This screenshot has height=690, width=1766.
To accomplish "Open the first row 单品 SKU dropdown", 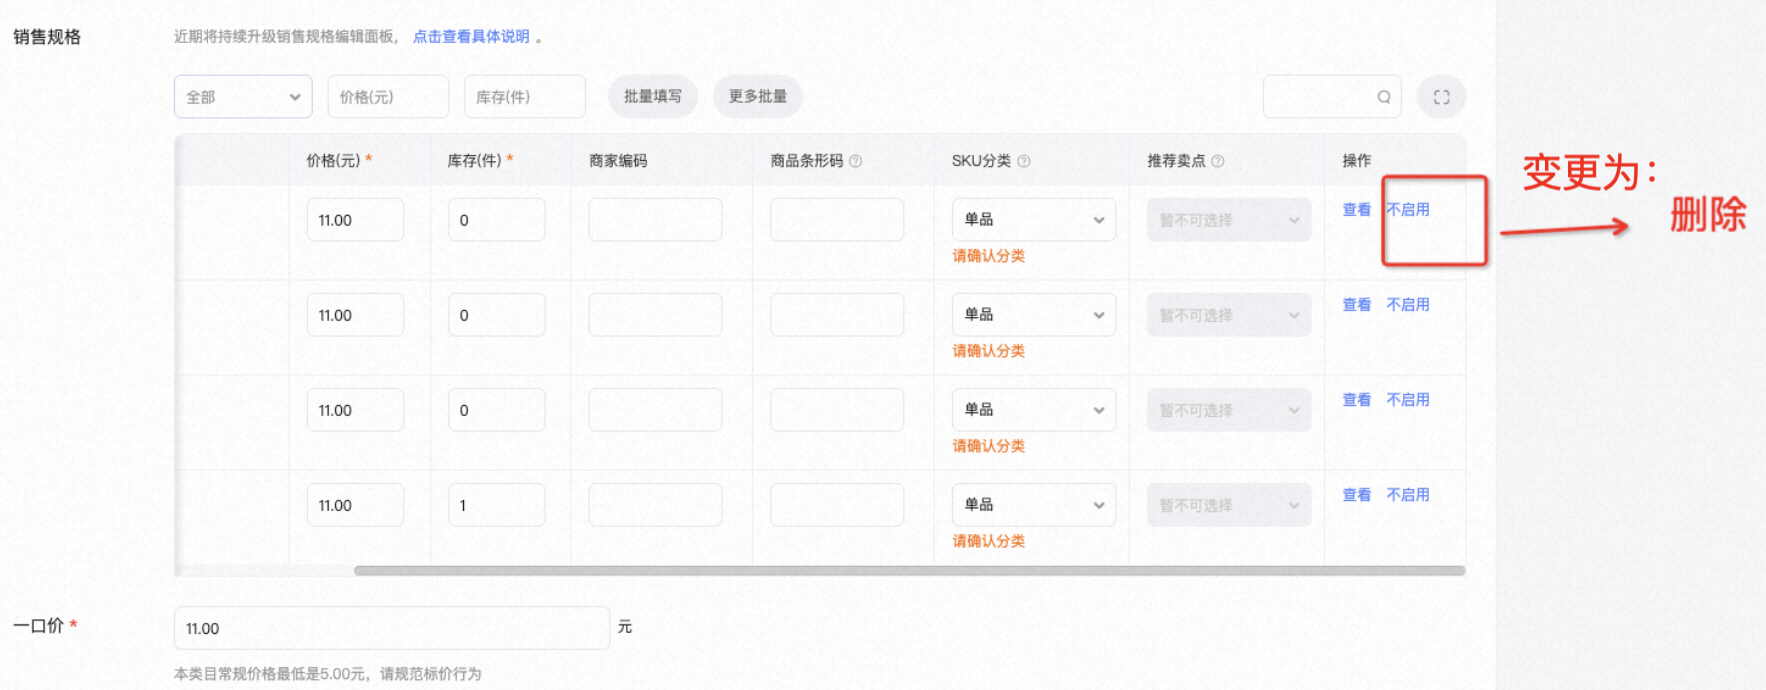I will point(1033,219).
